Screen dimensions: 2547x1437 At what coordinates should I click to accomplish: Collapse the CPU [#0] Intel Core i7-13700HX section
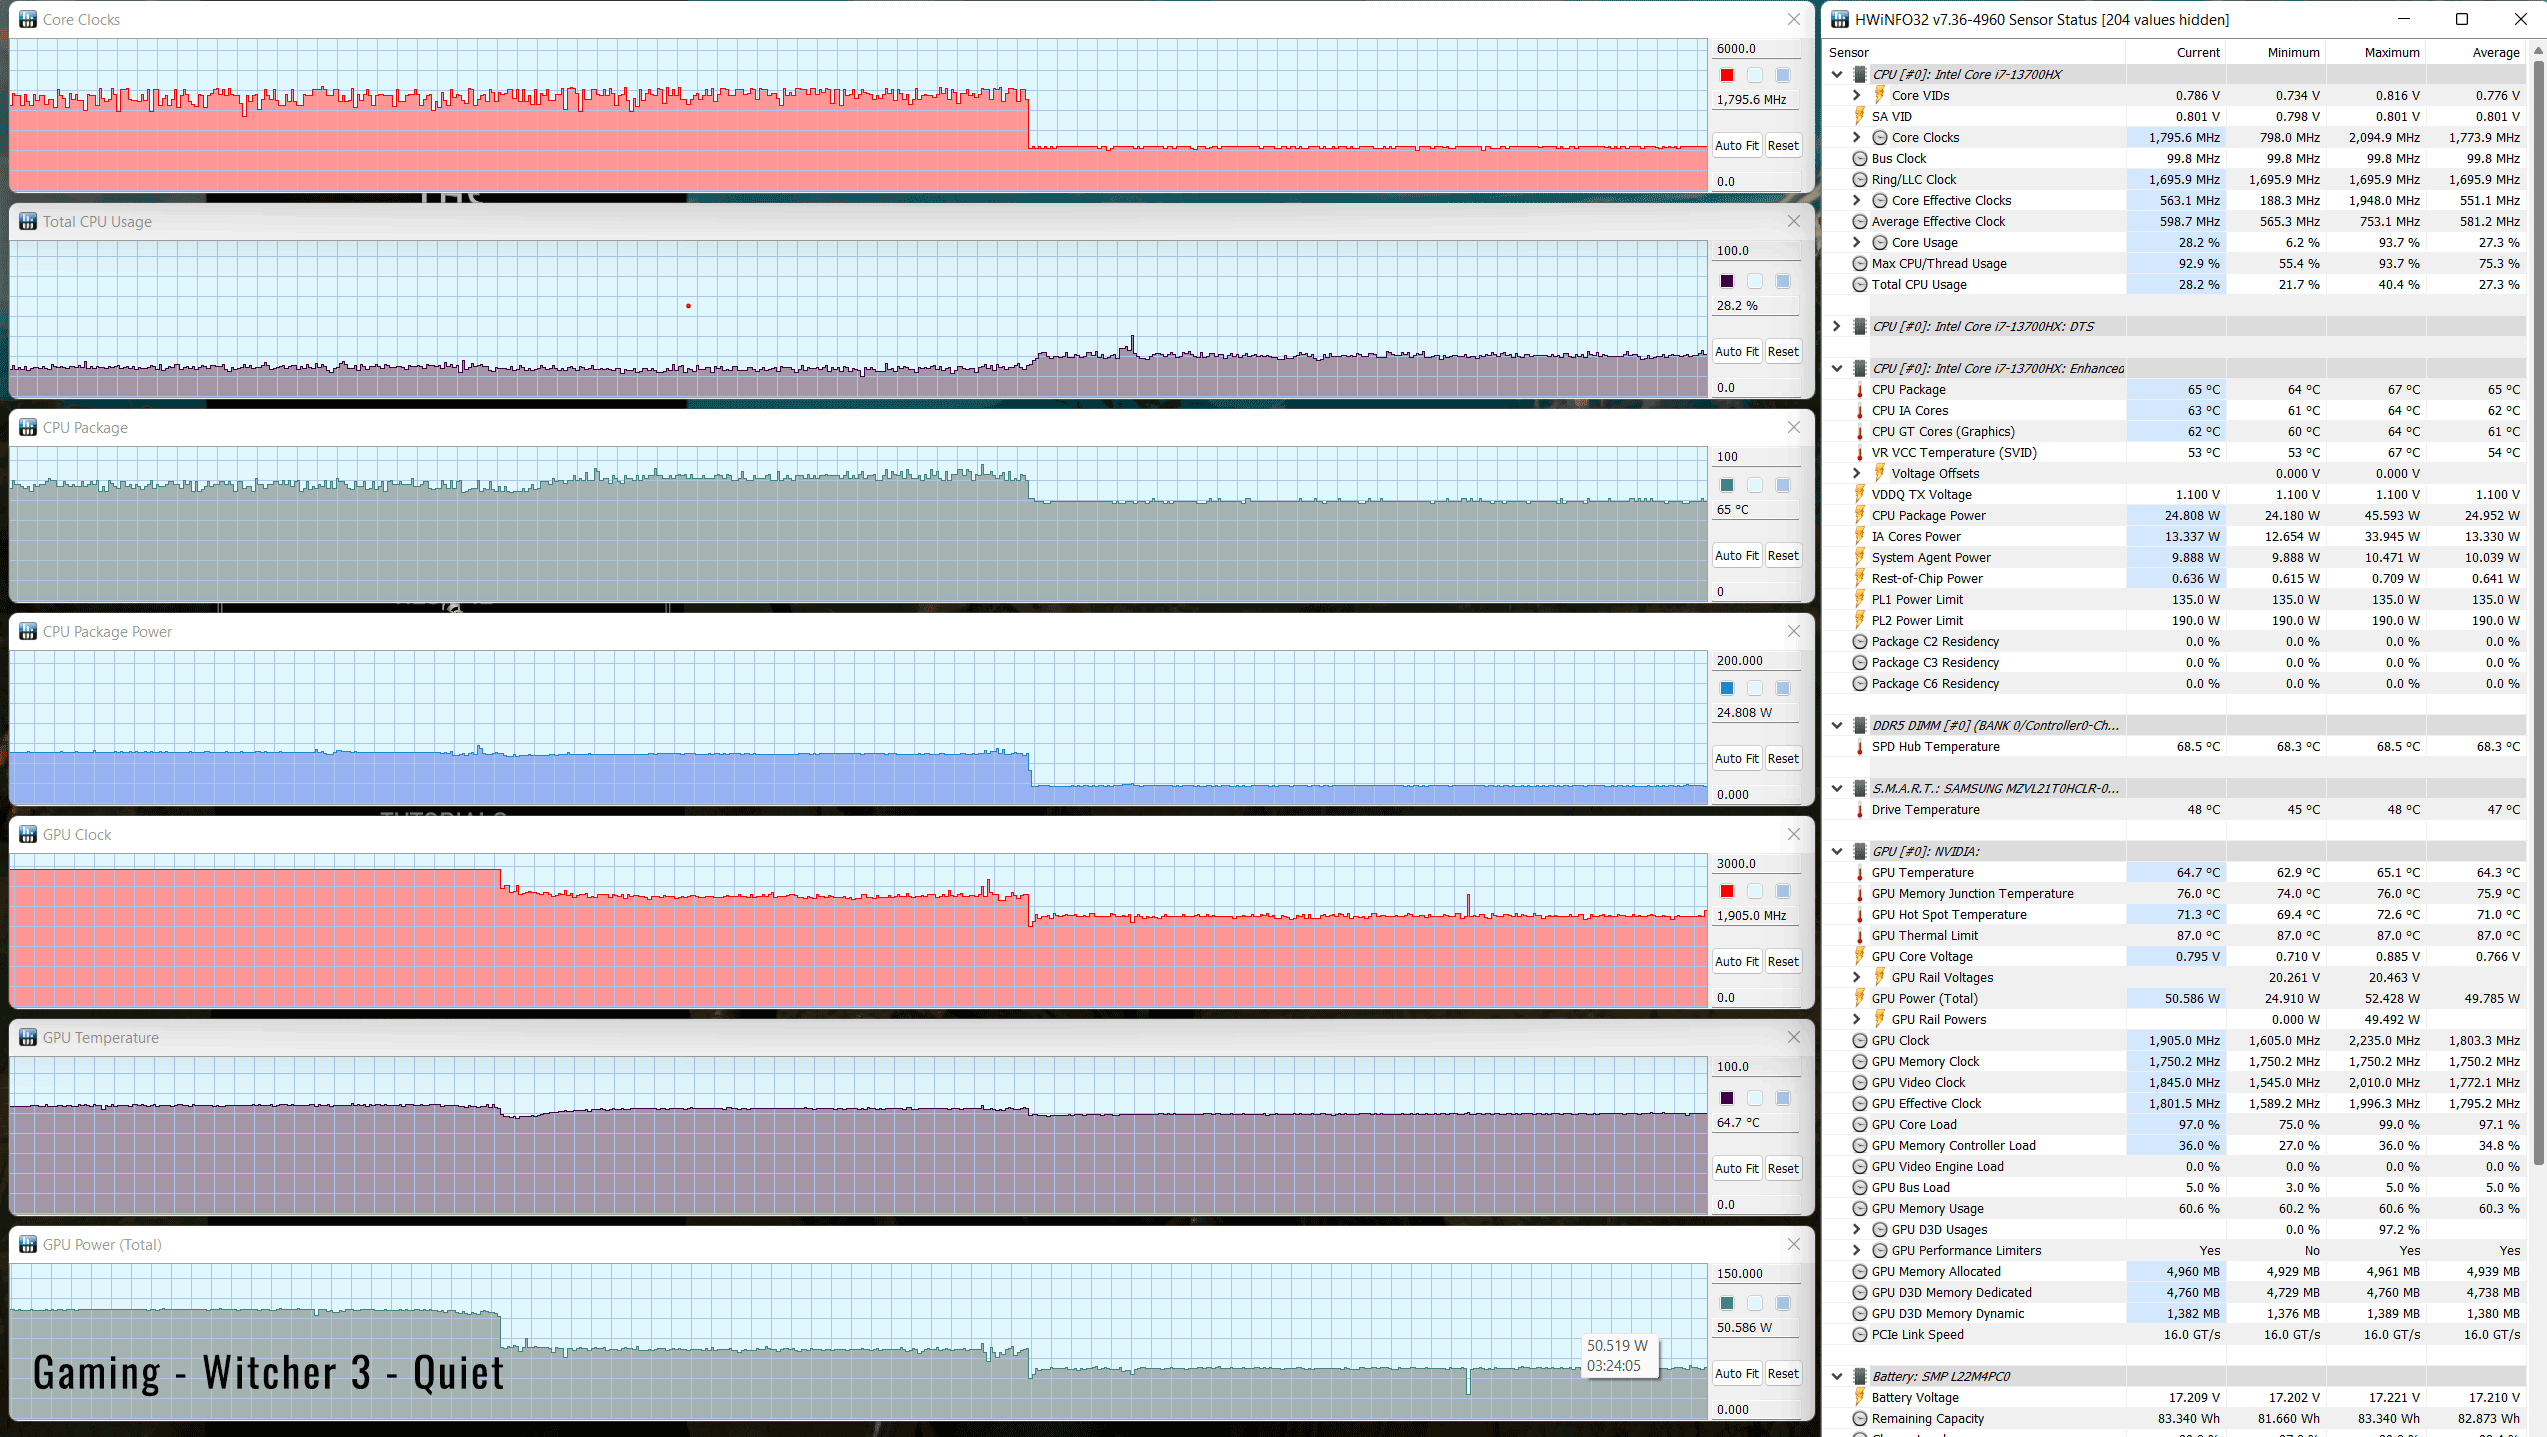pyautogui.click(x=1837, y=74)
